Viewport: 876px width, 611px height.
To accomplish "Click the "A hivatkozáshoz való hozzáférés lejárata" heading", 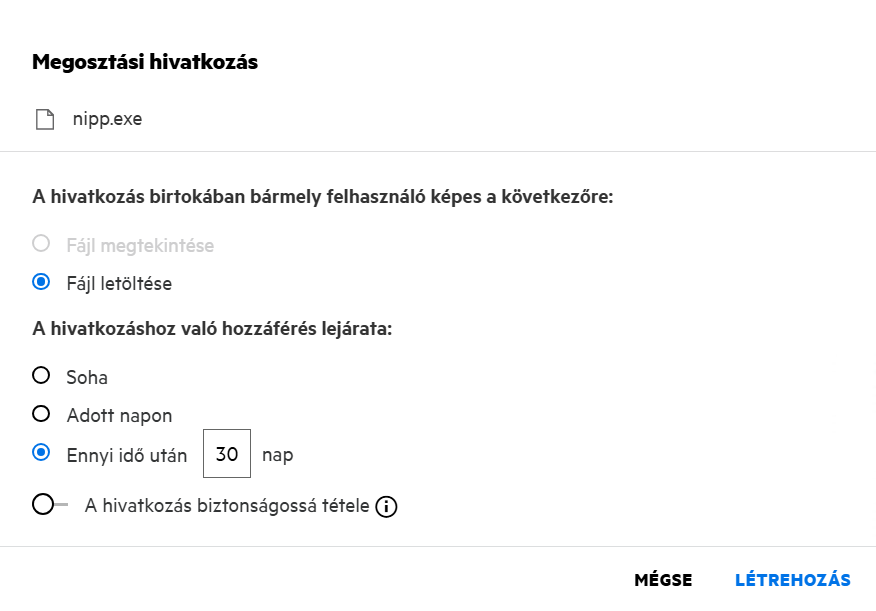I will coord(212,328).
